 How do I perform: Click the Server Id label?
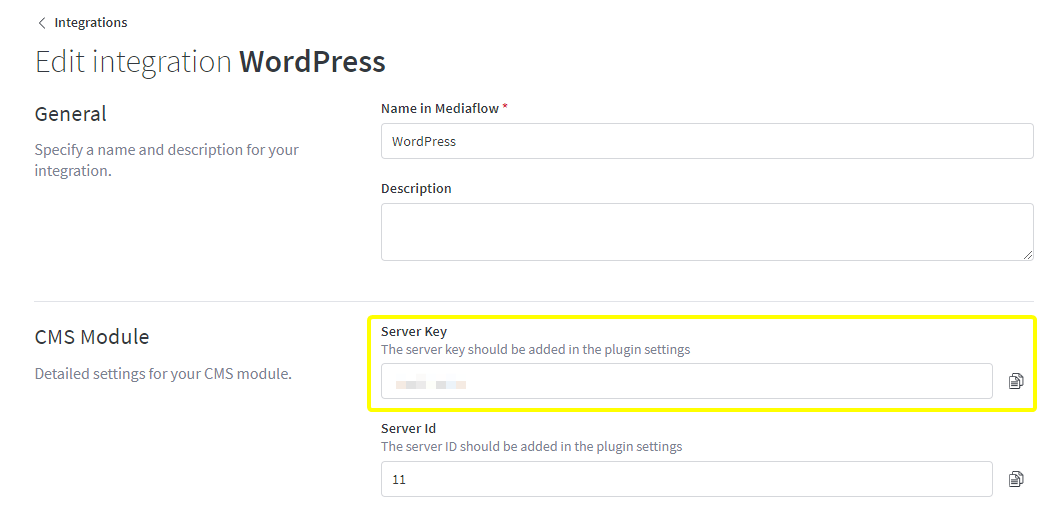click(x=408, y=428)
